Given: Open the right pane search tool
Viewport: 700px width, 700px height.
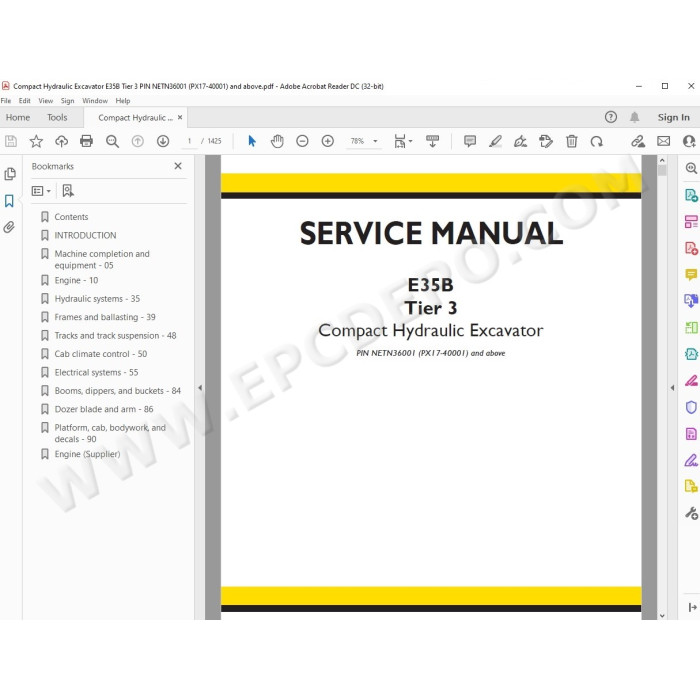Looking at the screenshot, I should tap(691, 168).
